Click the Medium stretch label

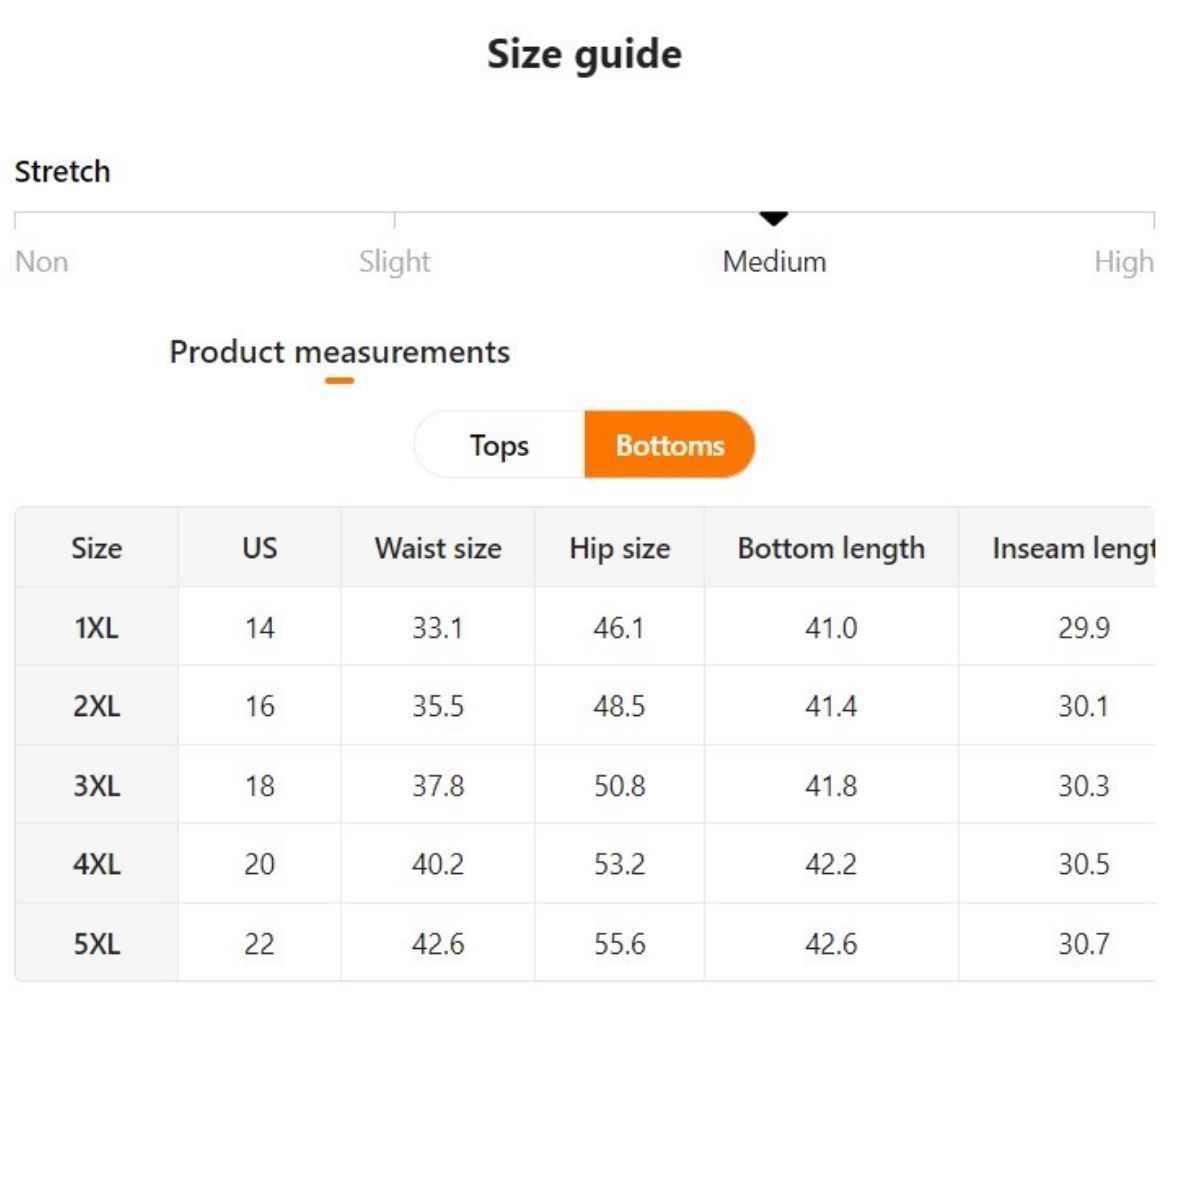774,262
